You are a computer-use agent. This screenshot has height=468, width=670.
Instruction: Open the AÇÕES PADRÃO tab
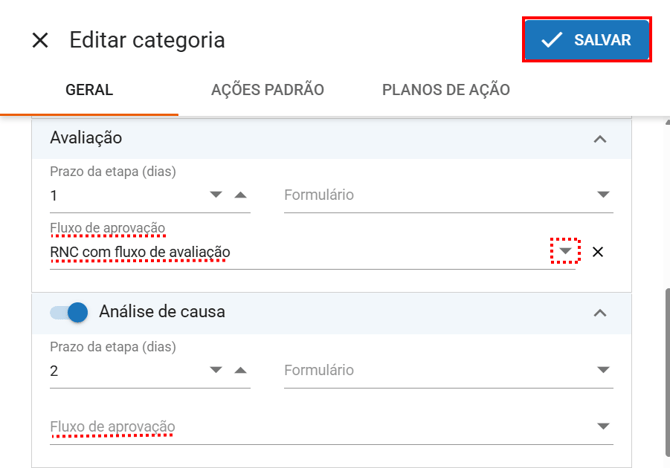pos(268,90)
